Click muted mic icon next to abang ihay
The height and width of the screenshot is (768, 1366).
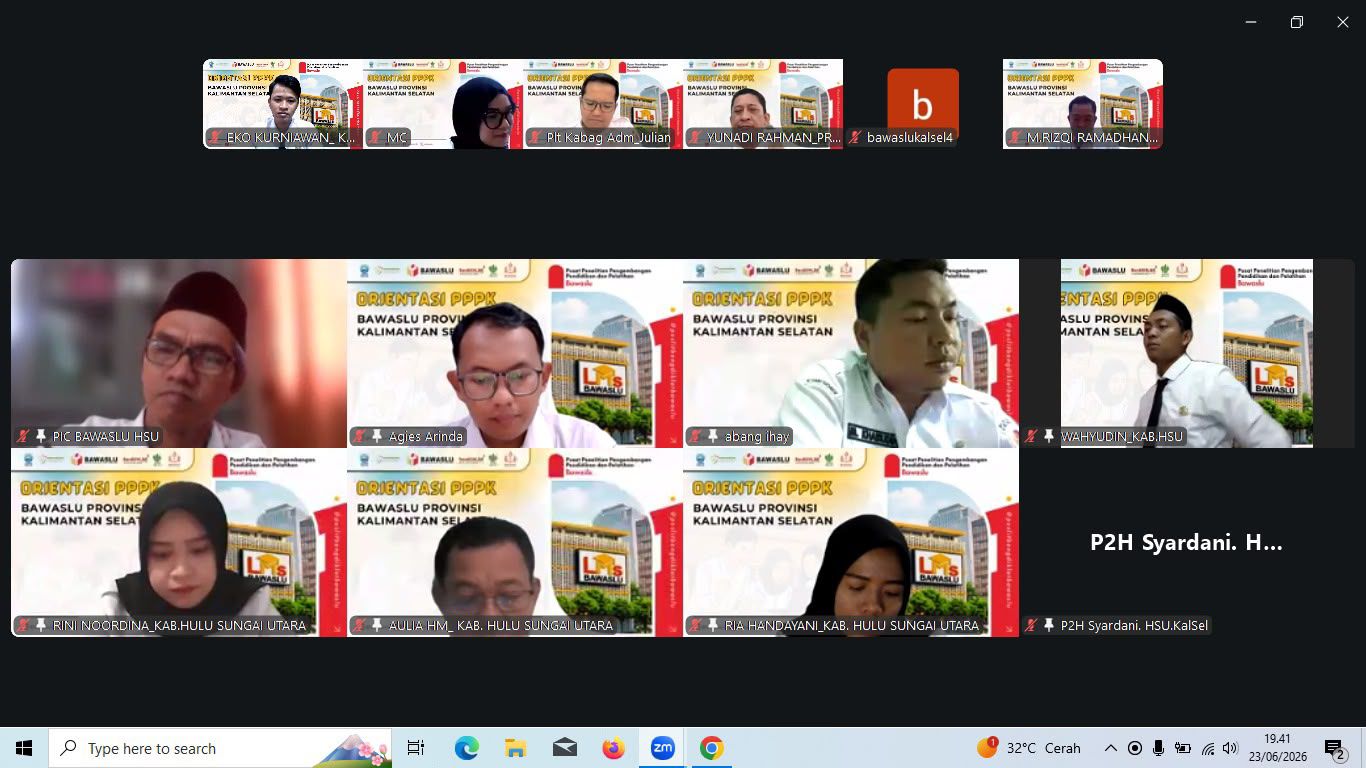click(x=695, y=437)
